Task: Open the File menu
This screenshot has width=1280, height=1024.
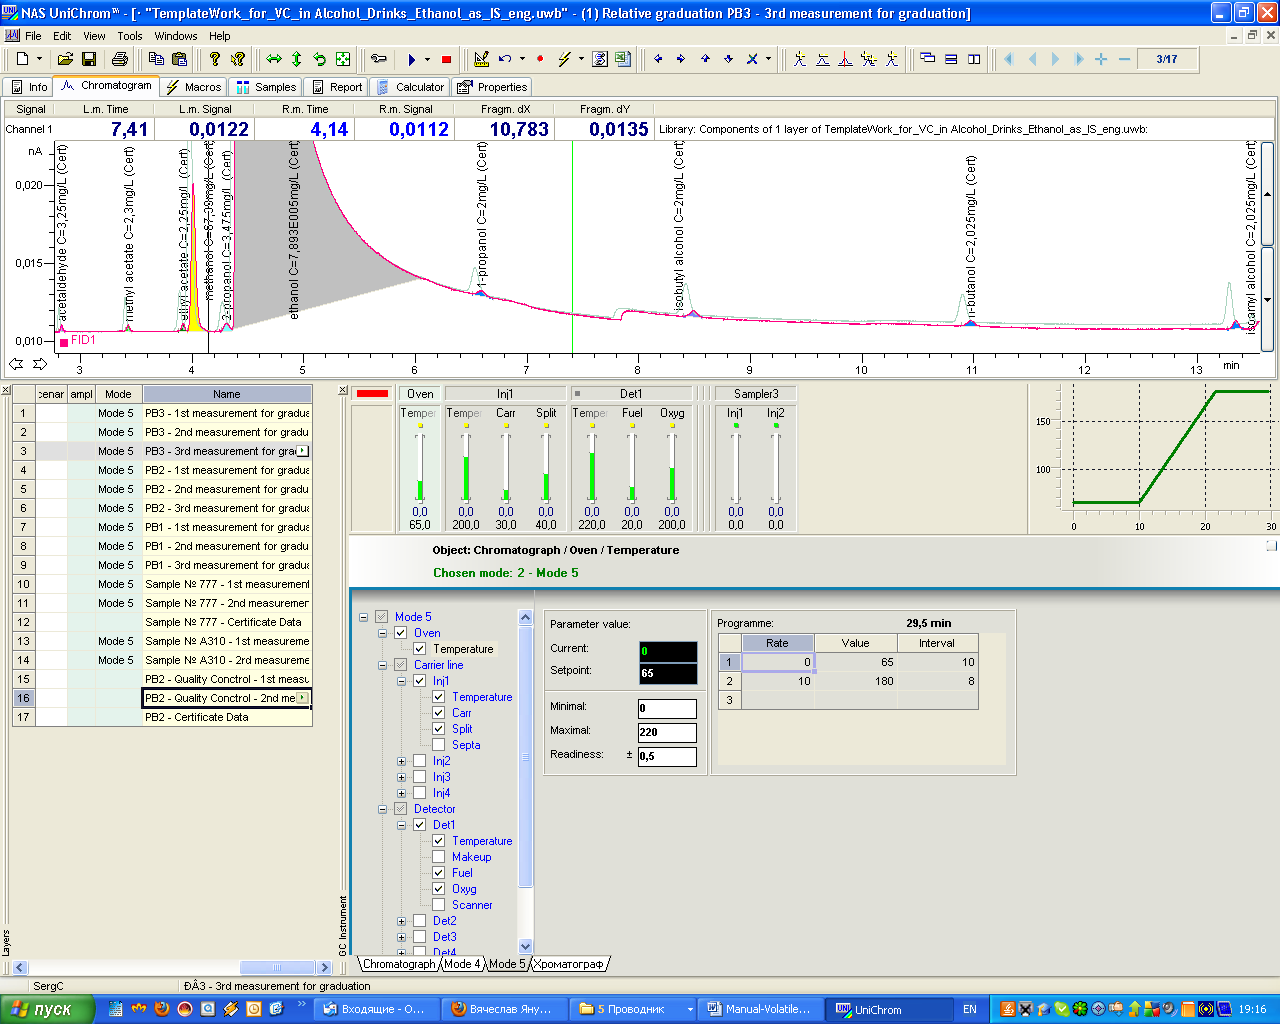Action: 33,36
